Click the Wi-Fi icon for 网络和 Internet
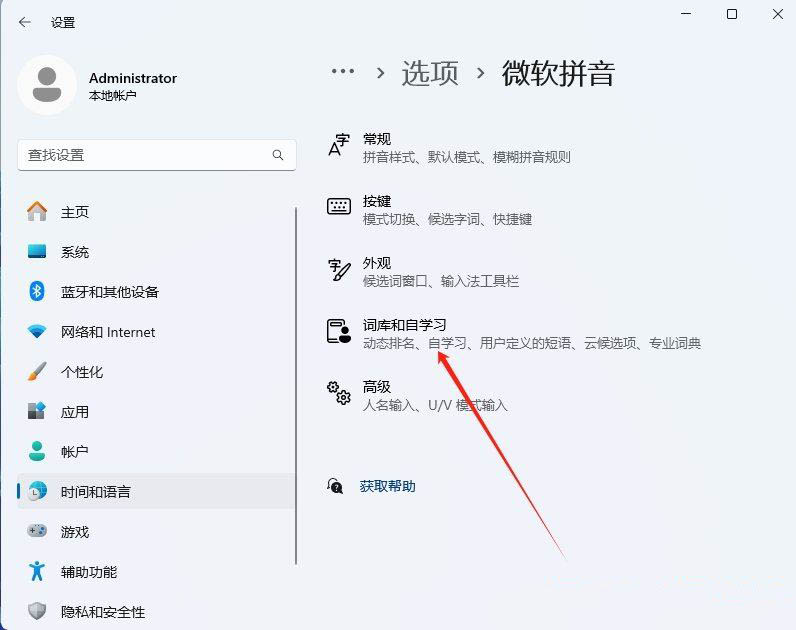Image resolution: width=796 pixels, height=630 pixels. click(37, 331)
